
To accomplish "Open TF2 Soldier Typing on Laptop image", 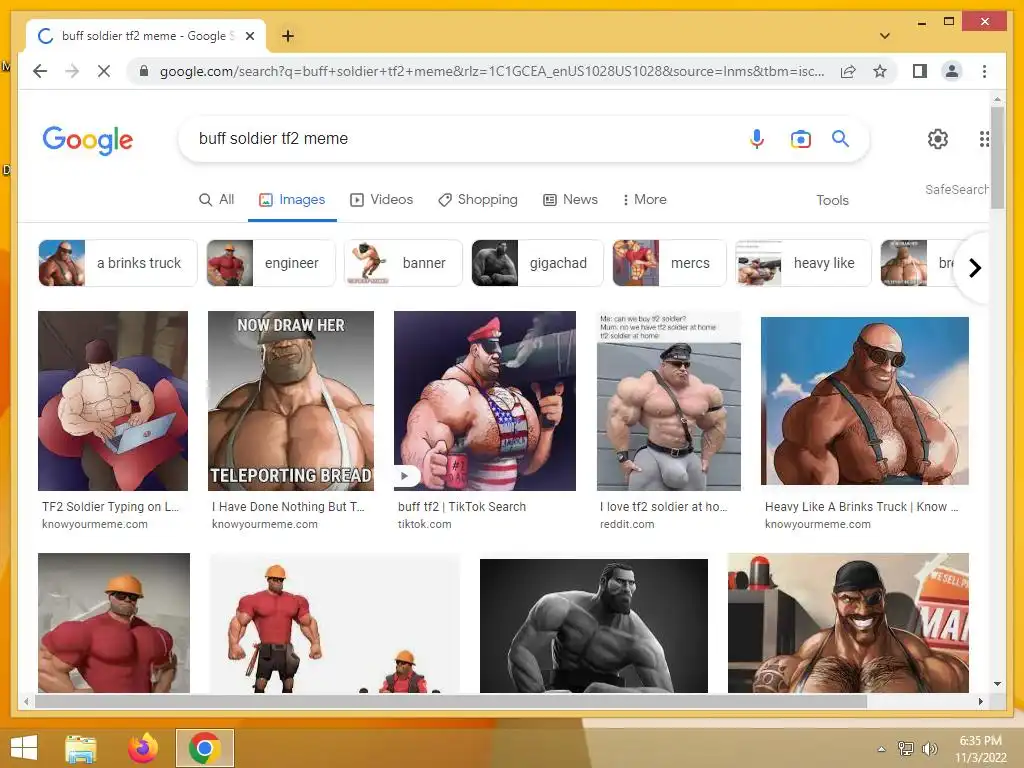I will [x=113, y=400].
